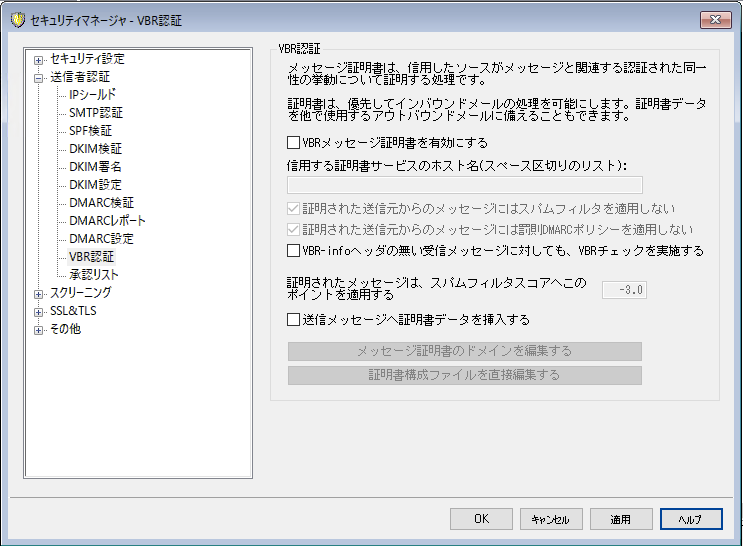Click the キャンセル button
The height and width of the screenshot is (546, 743).
click(551, 519)
